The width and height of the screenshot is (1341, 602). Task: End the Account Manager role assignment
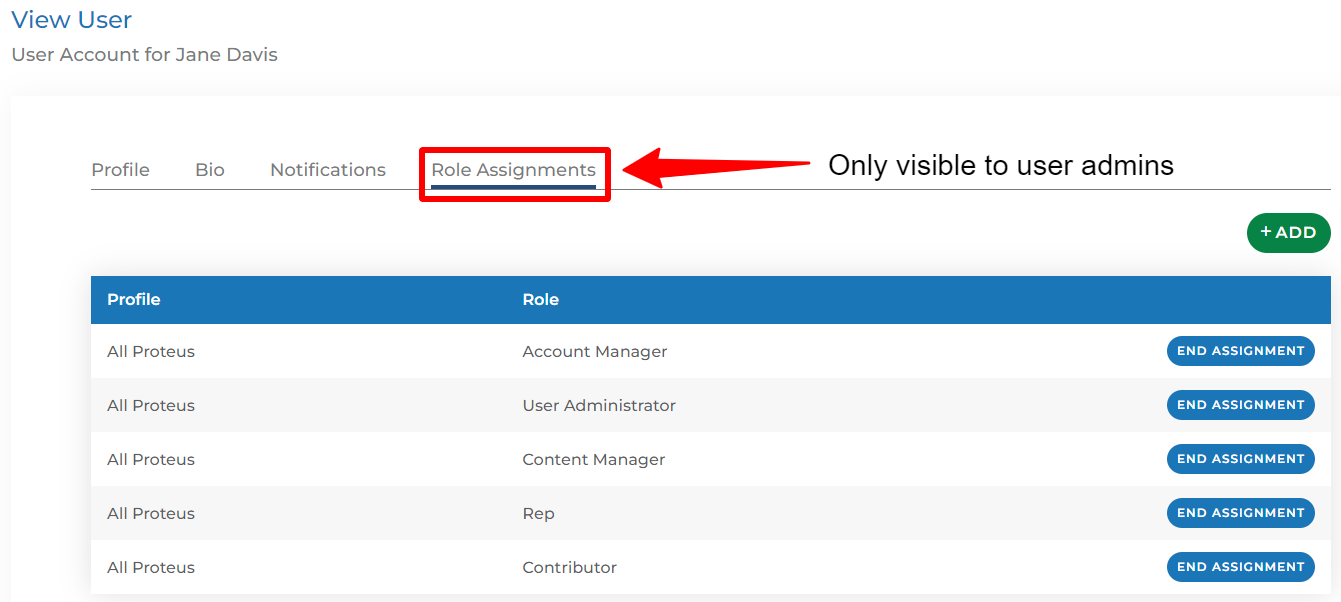(x=1240, y=351)
